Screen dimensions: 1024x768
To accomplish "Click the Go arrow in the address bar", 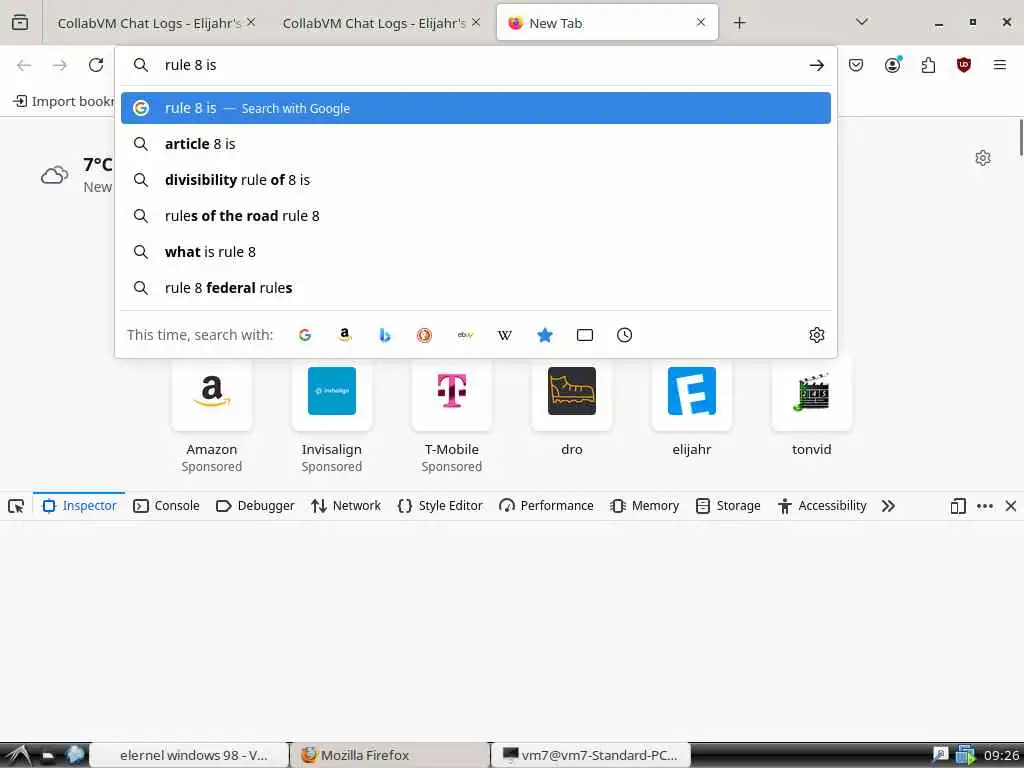I will coord(816,65).
